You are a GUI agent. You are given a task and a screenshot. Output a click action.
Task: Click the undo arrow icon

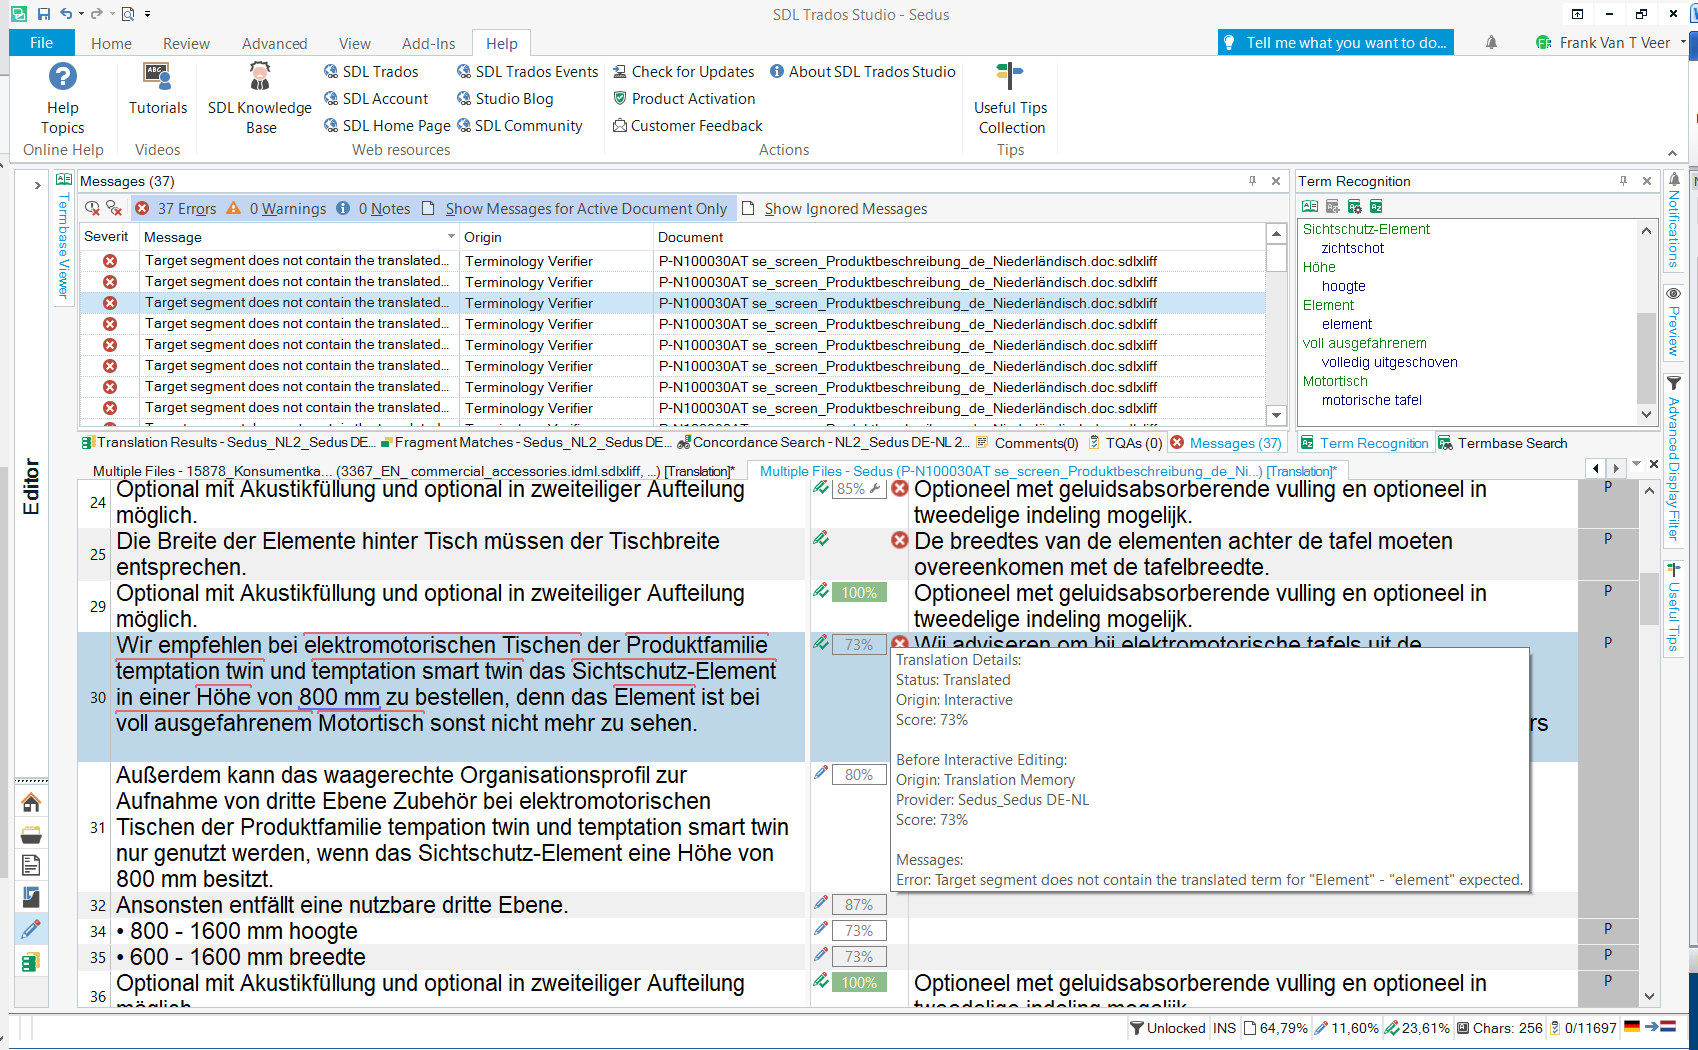point(66,14)
